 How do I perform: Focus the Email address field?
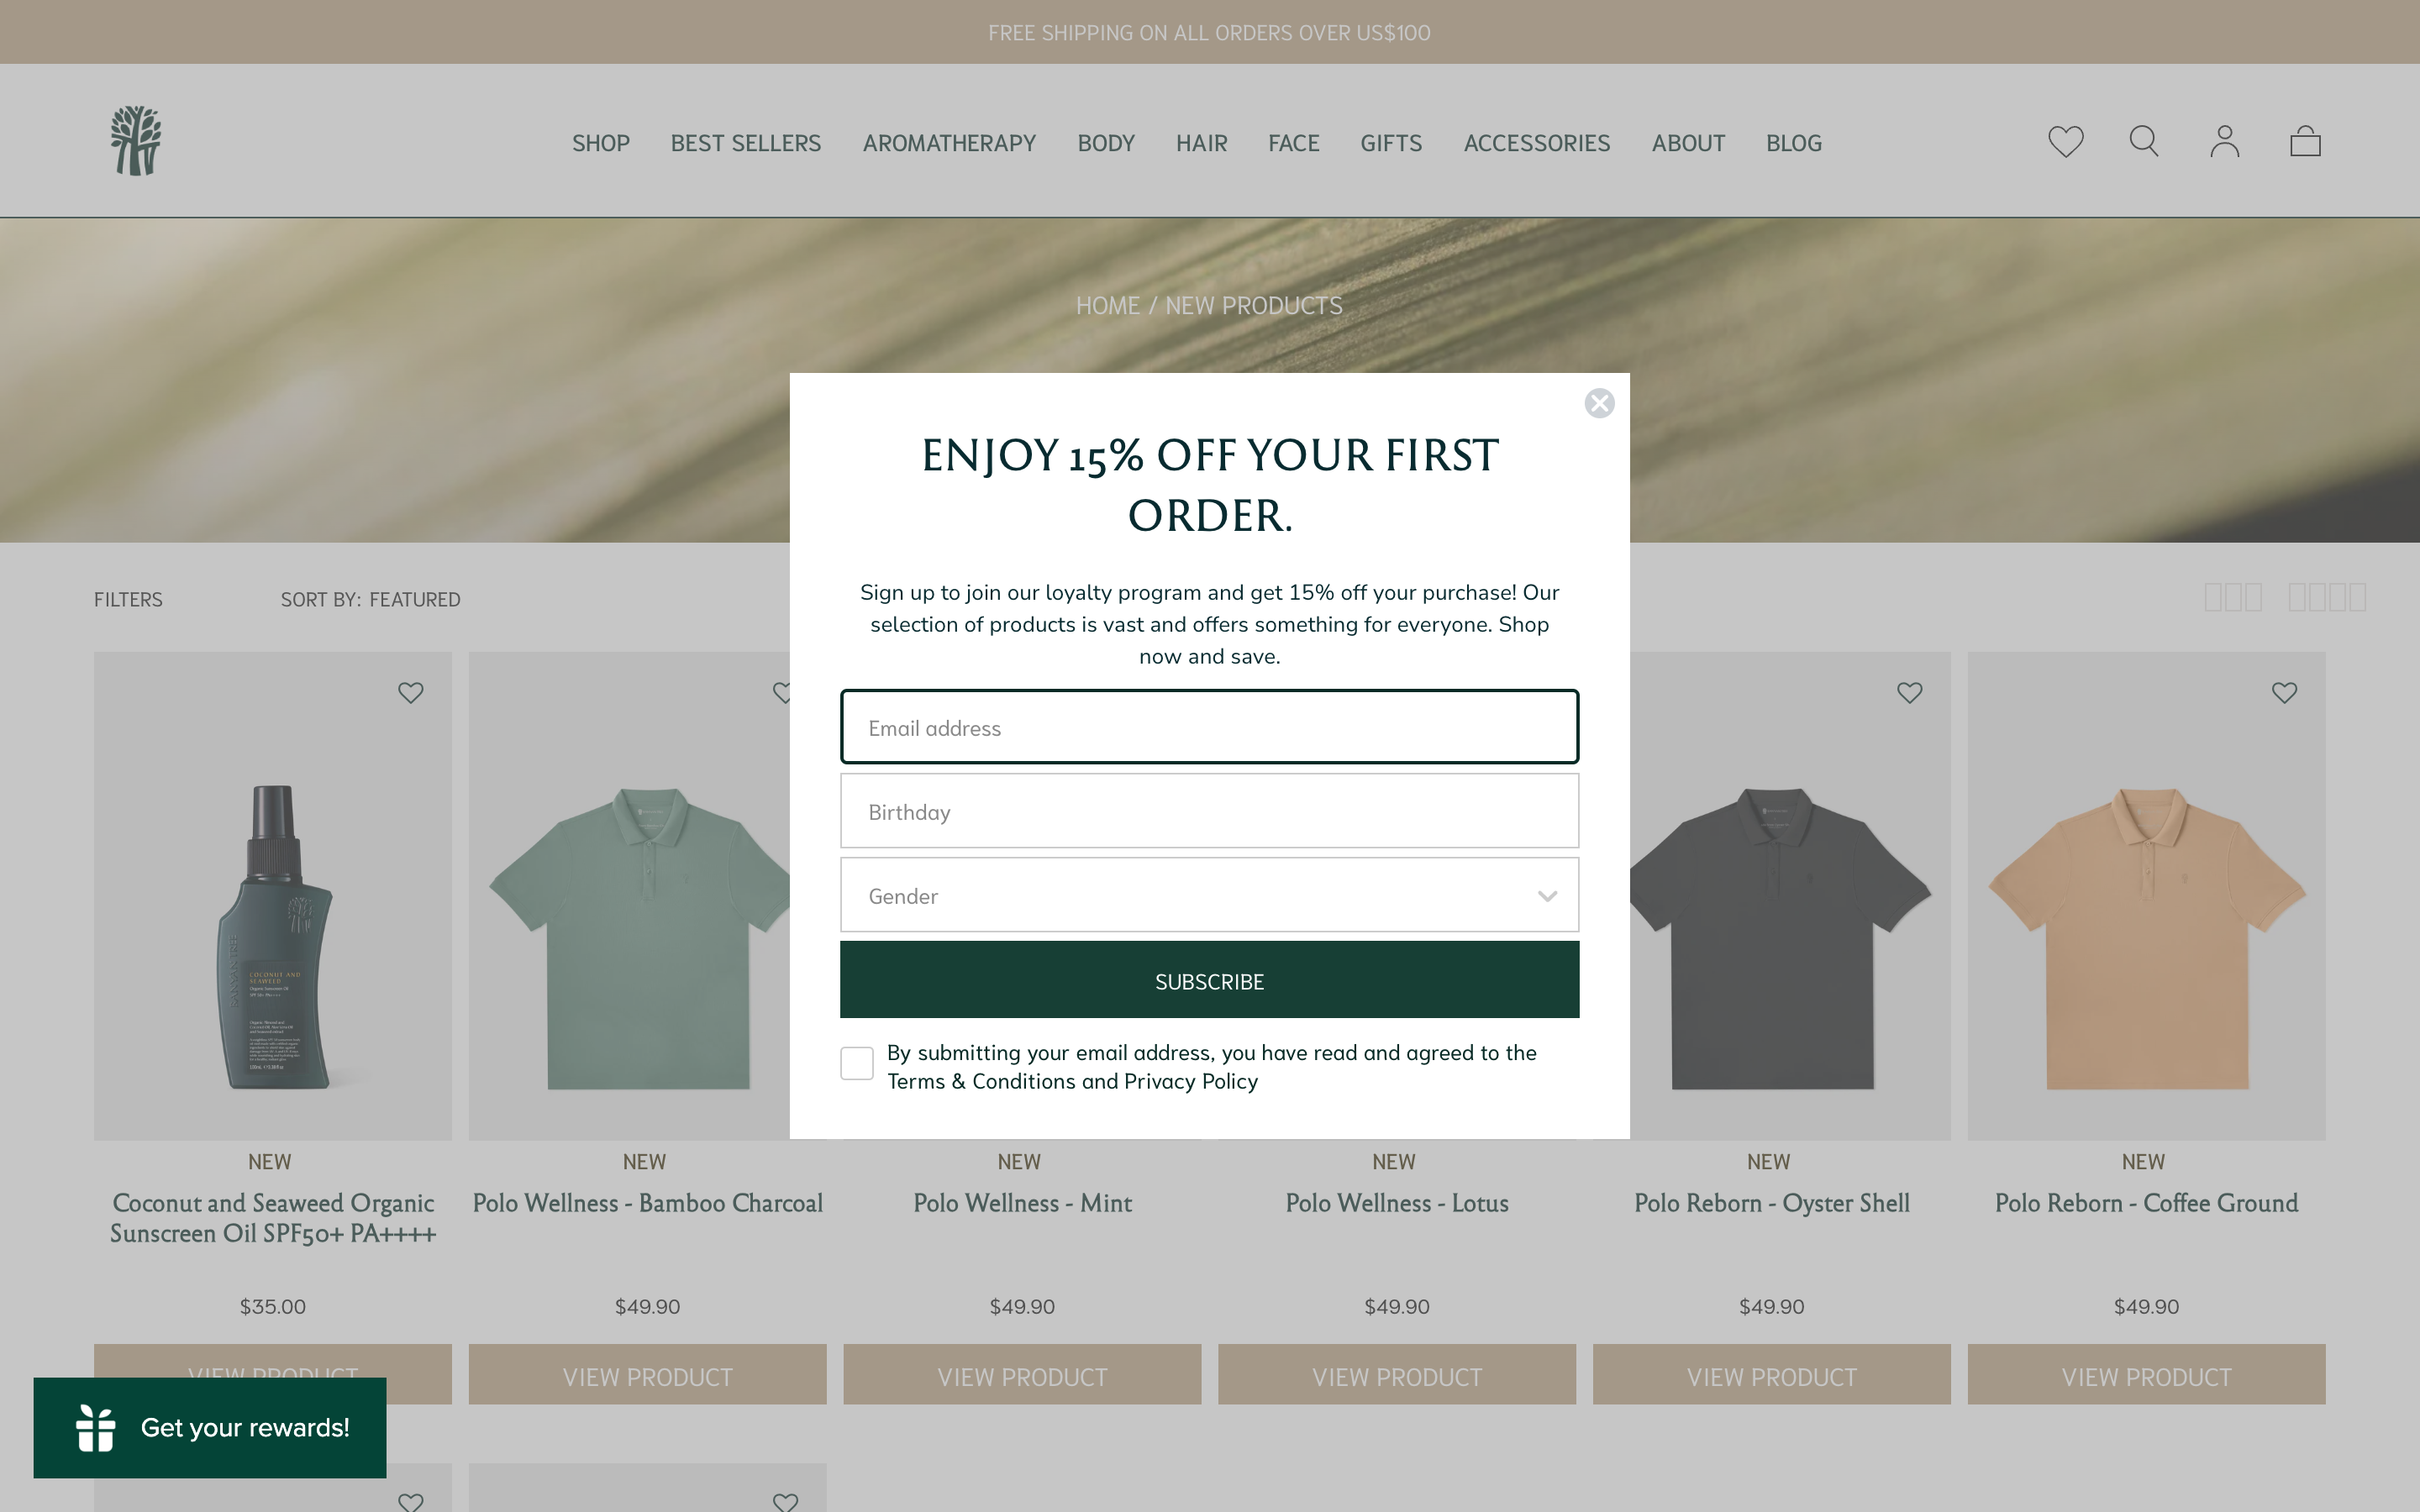tap(1209, 727)
